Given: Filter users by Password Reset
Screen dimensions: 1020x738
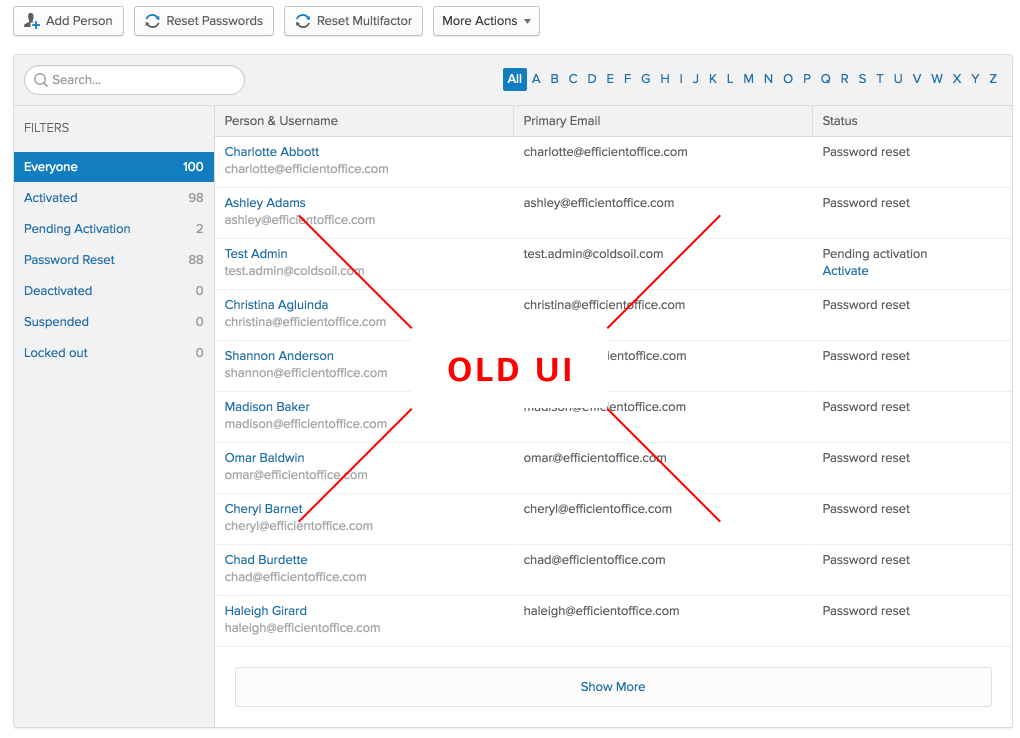Looking at the screenshot, I should [68, 260].
